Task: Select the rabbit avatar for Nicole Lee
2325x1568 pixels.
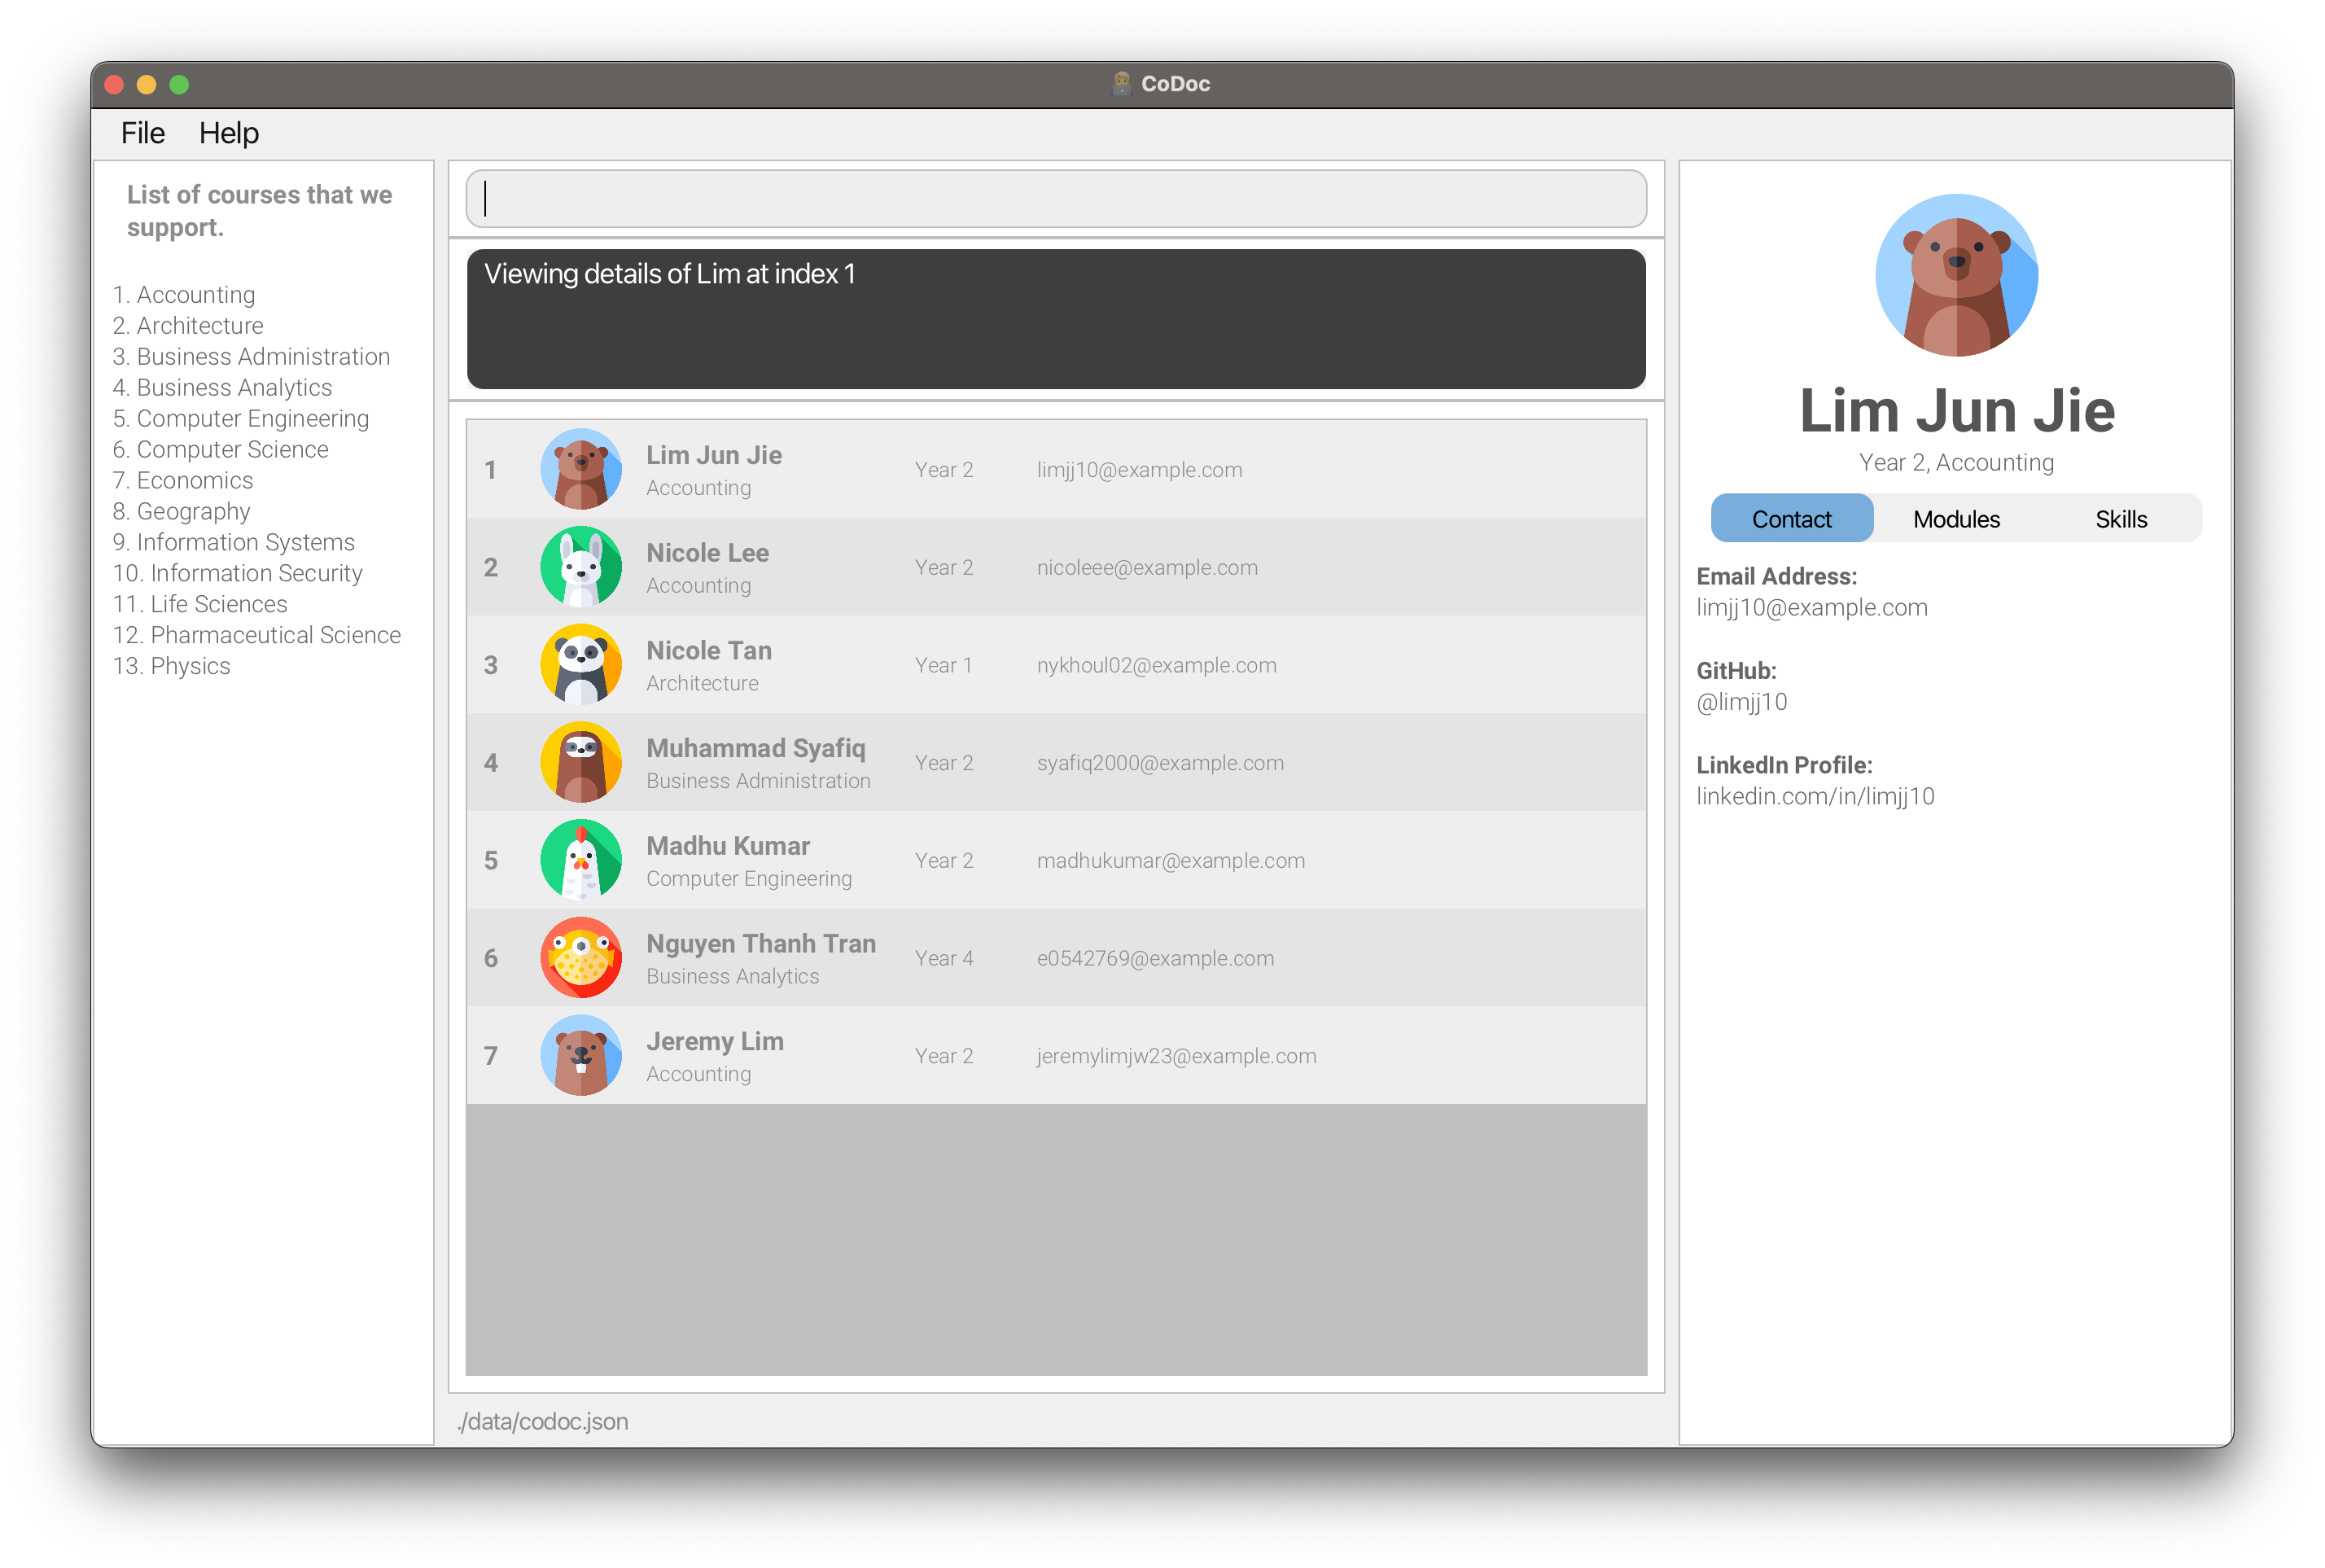Action: [581, 566]
